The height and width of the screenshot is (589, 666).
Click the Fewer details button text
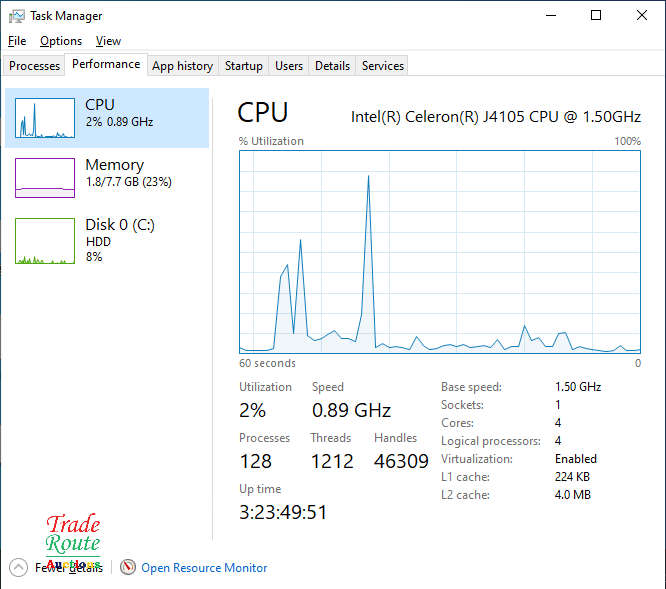pos(68,568)
